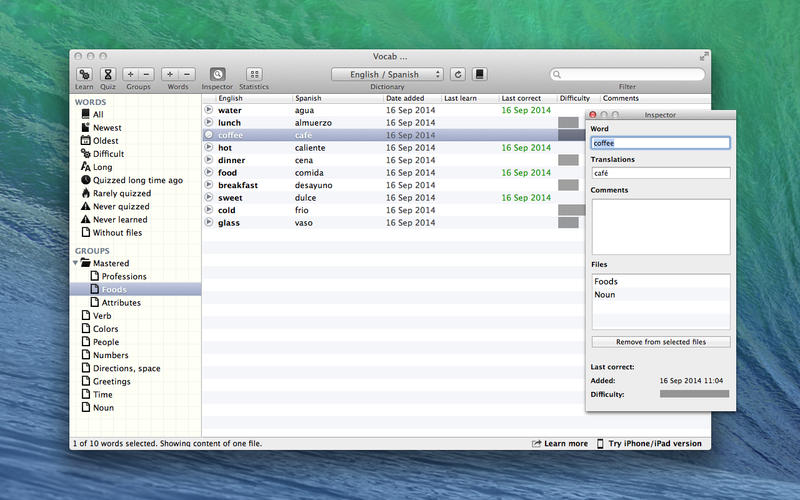
Task: Click Remove from selected files button
Action: point(660,342)
